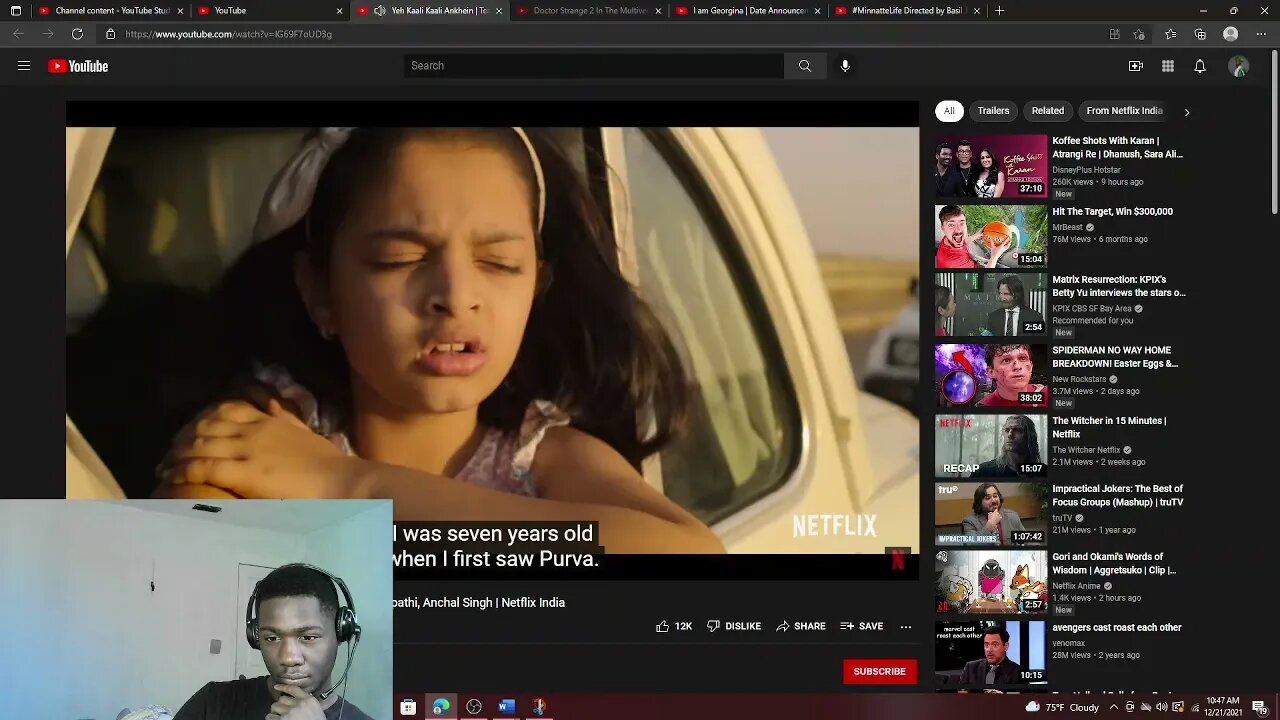Mute the Yeh Kaali Kaali Ankhein tab
This screenshot has width=1280, height=720.
(379, 11)
